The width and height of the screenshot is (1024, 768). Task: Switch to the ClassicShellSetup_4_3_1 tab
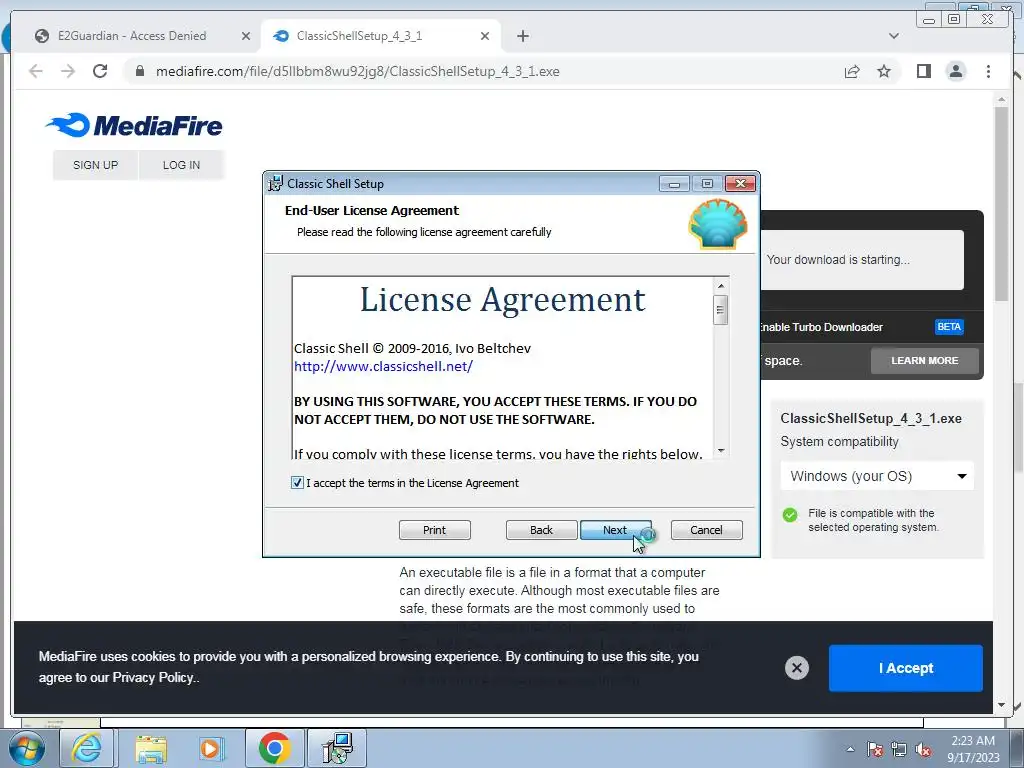pos(381,36)
